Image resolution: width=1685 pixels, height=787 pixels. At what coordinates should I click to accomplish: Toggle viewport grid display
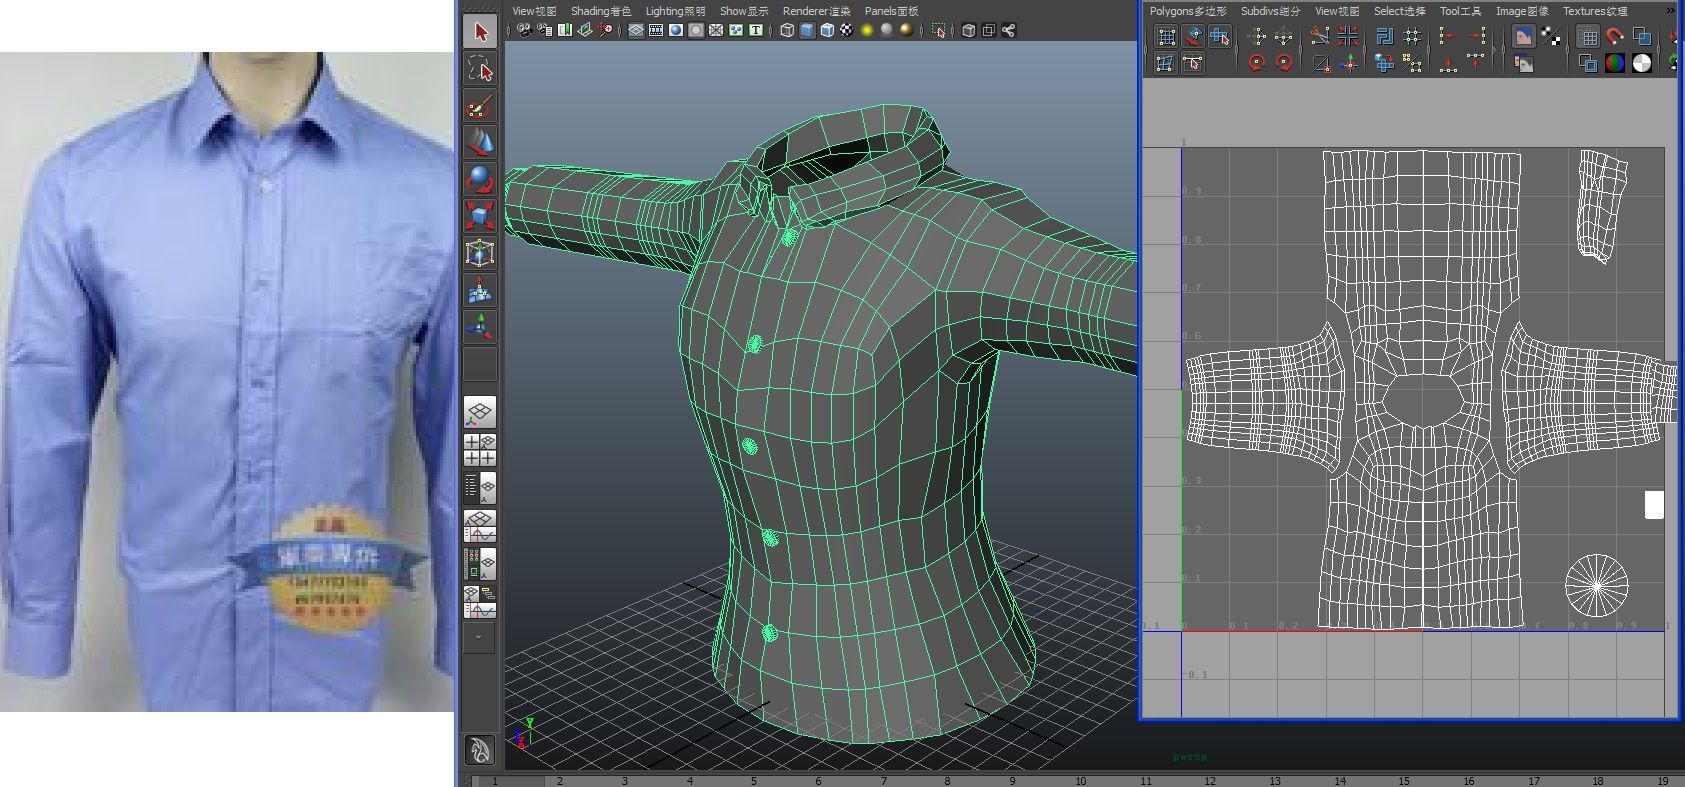click(636, 30)
